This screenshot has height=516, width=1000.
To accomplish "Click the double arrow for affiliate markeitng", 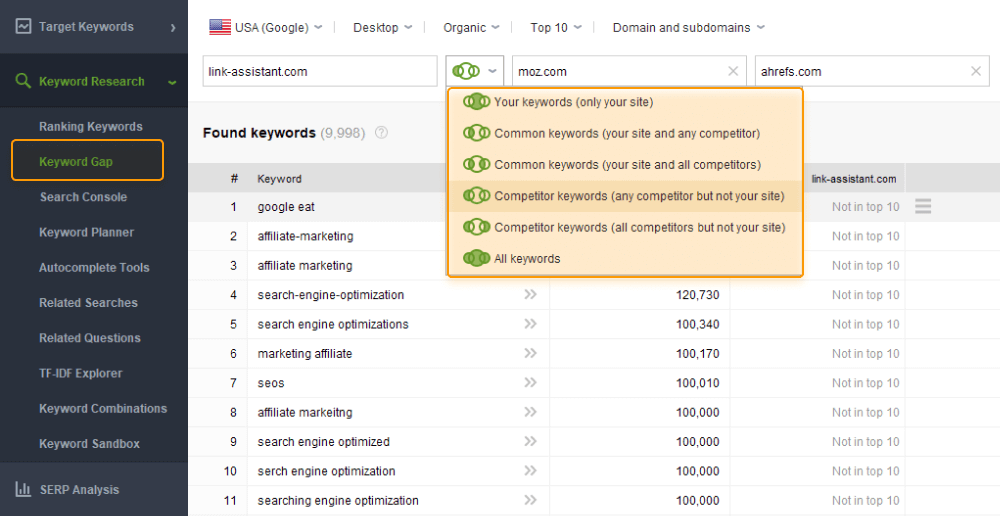I will (531, 411).
